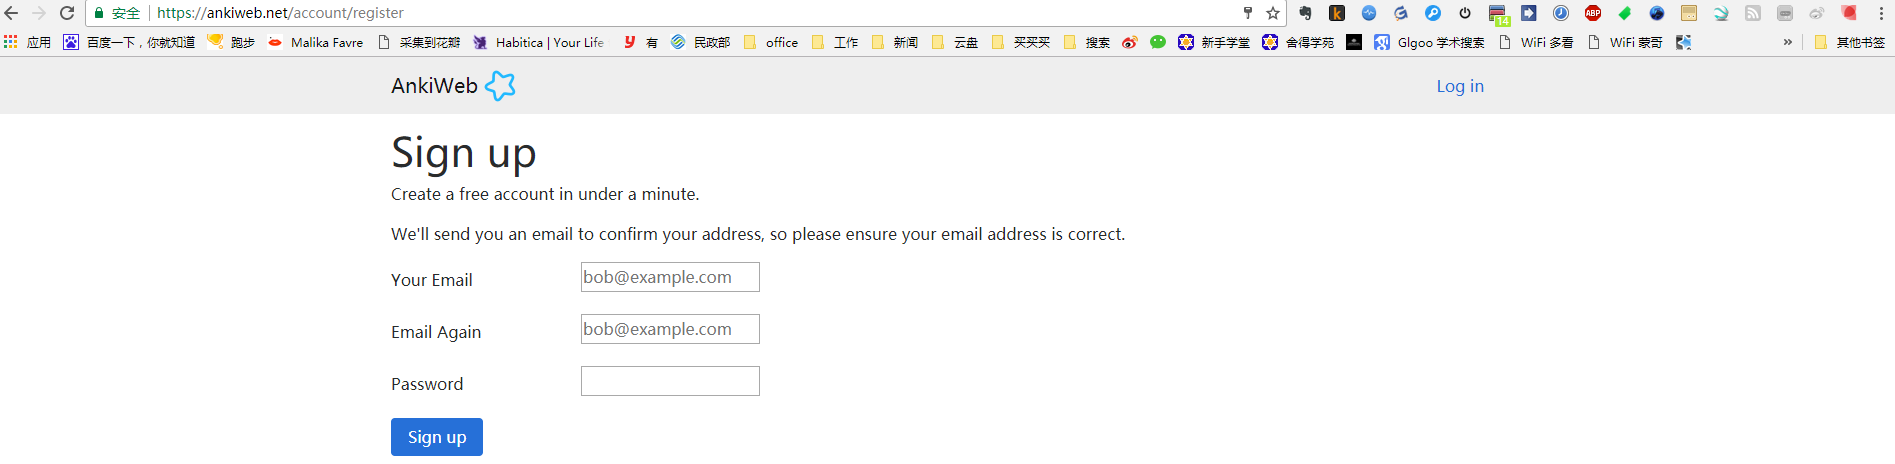Expand hidden bookmarks with double chevron
Image resolution: width=1895 pixels, height=464 pixels.
pos(1787,42)
